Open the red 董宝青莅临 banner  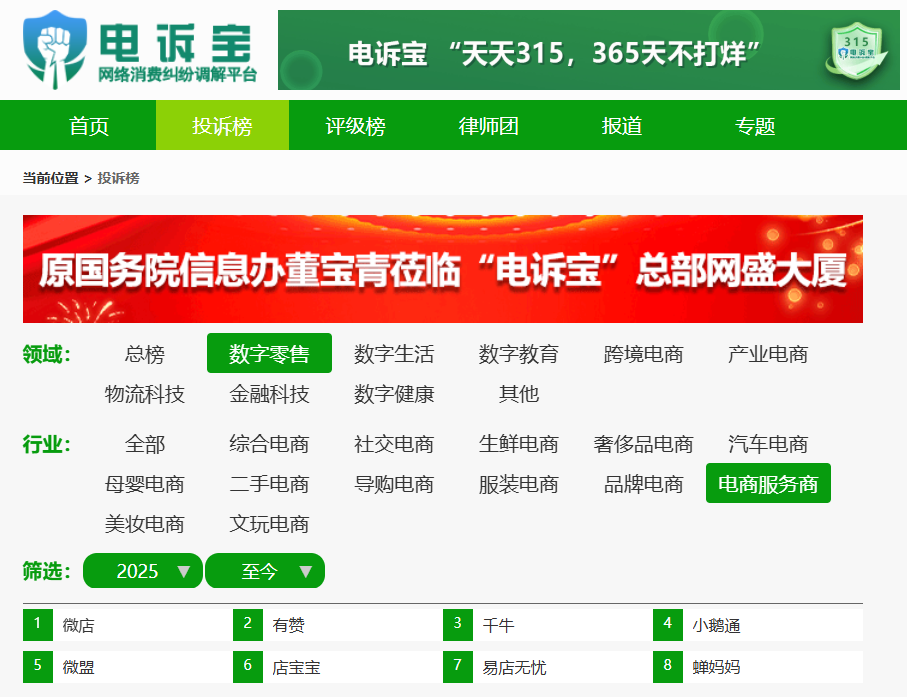pyautogui.click(x=443, y=269)
